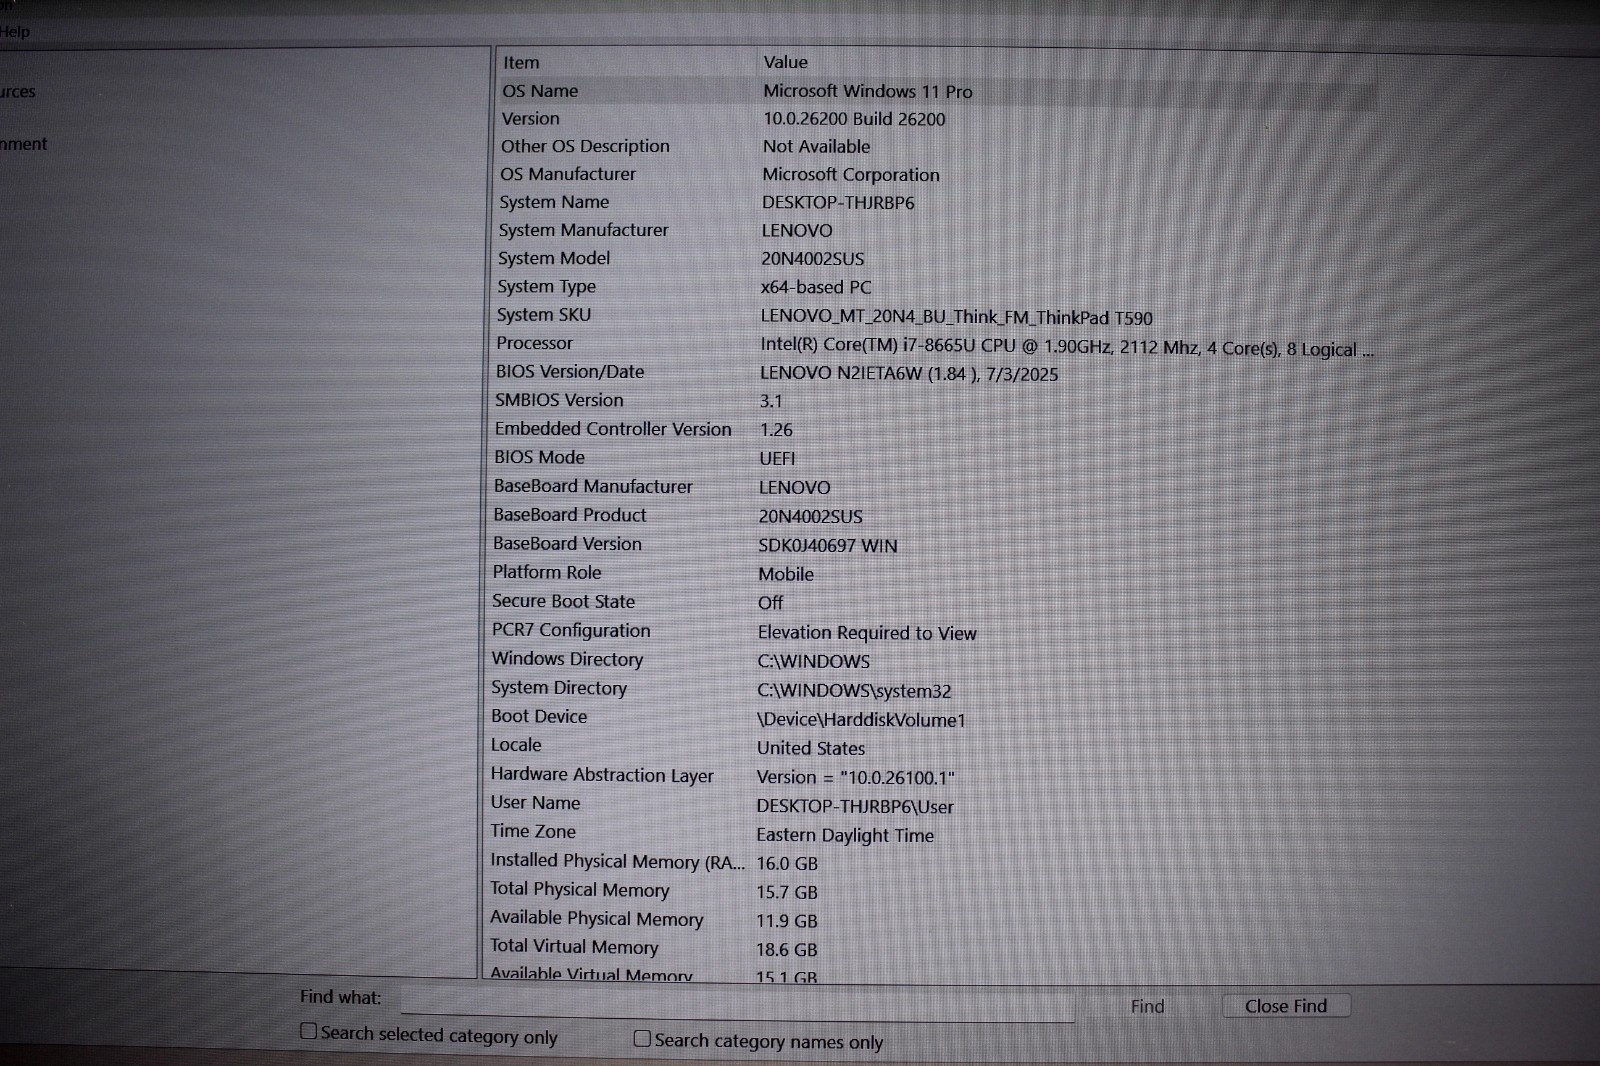1600x1066 pixels.
Task: Select the Version row
Action: (937, 119)
